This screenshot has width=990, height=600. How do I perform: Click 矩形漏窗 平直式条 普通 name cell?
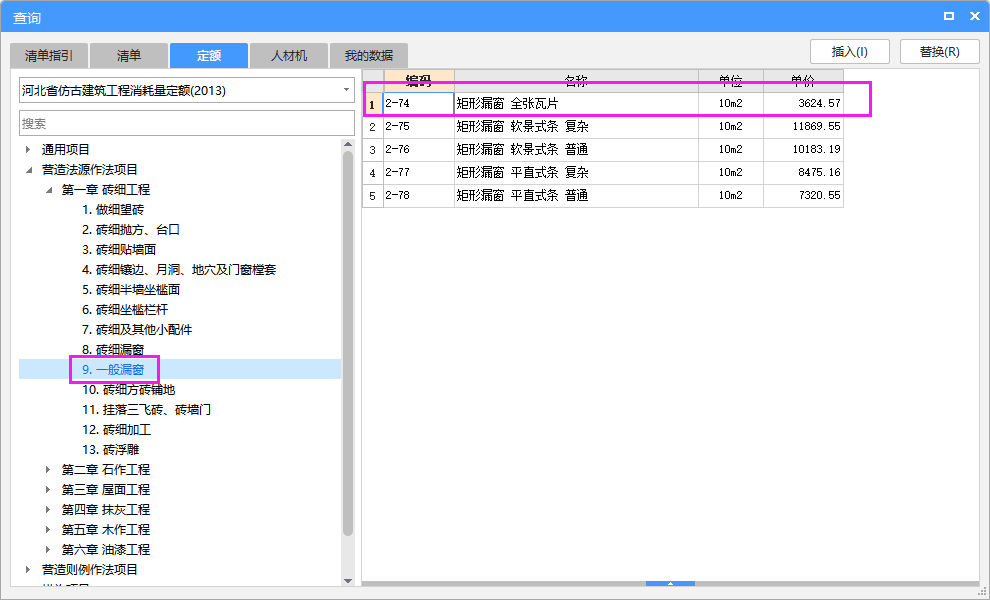[576, 196]
